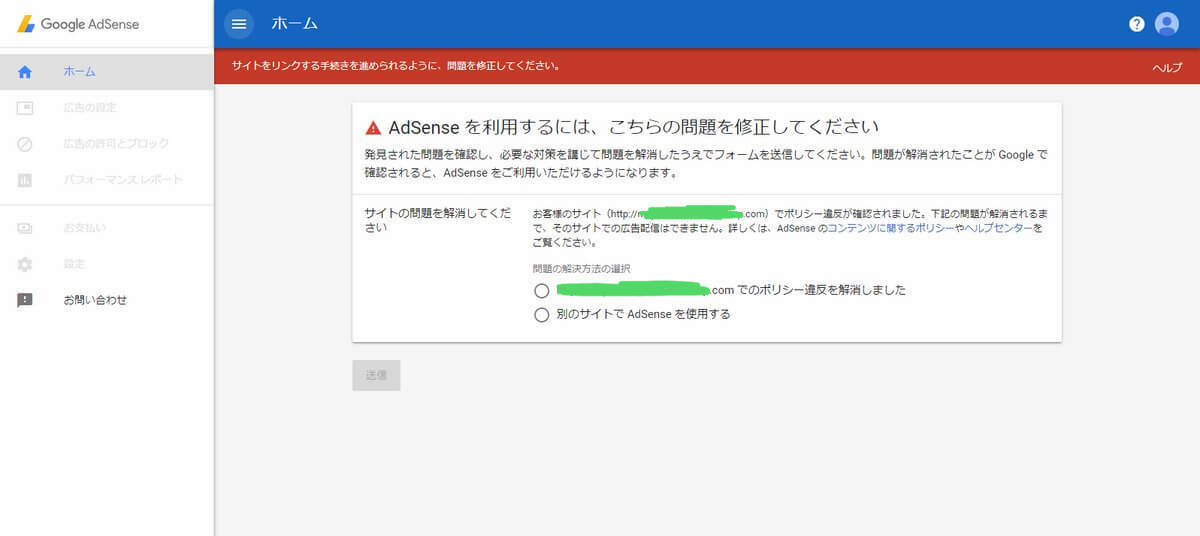Image resolution: width=1200 pixels, height=536 pixels.
Task: Click the 広告の許可とブロック block icon
Action: (25, 144)
